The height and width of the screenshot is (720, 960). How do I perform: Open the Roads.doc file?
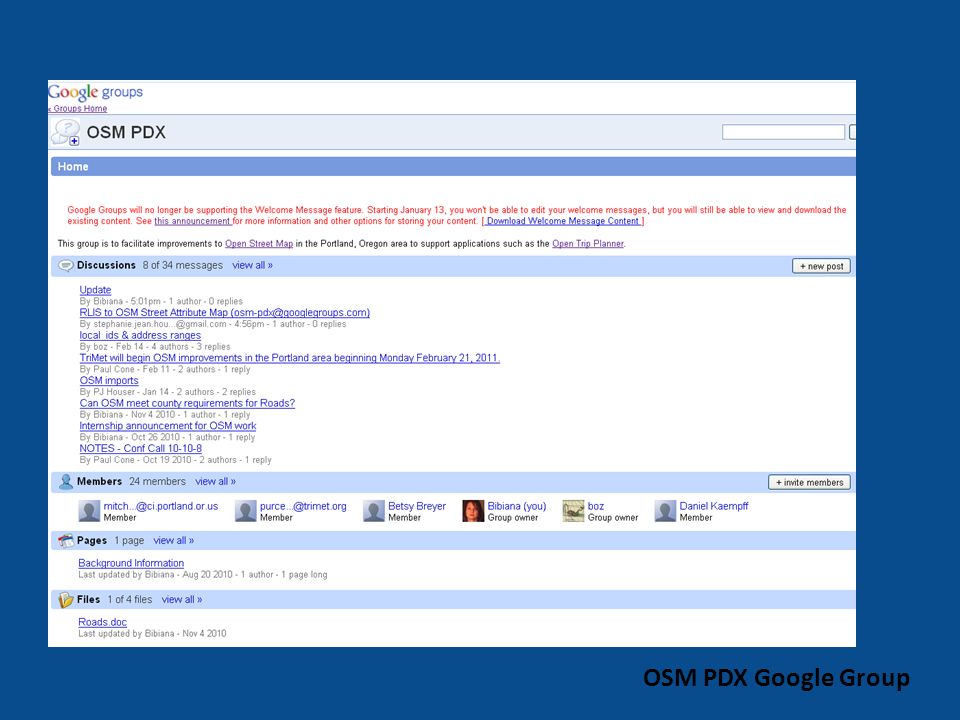[102, 622]
